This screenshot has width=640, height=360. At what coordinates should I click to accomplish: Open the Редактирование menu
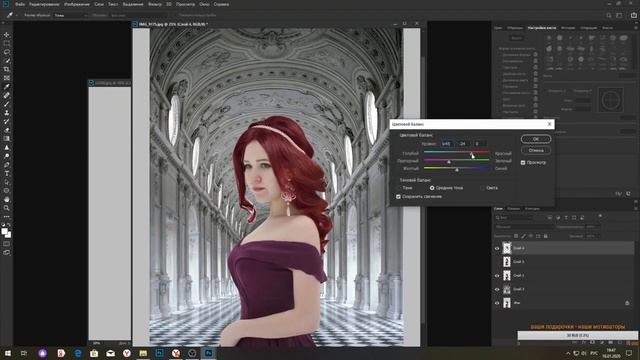(x=44, y=4)
